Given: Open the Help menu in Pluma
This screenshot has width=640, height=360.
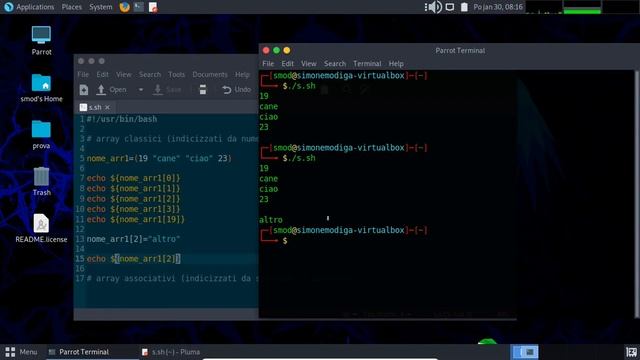Looking at the screenshot, I should (x=242, y=74).
